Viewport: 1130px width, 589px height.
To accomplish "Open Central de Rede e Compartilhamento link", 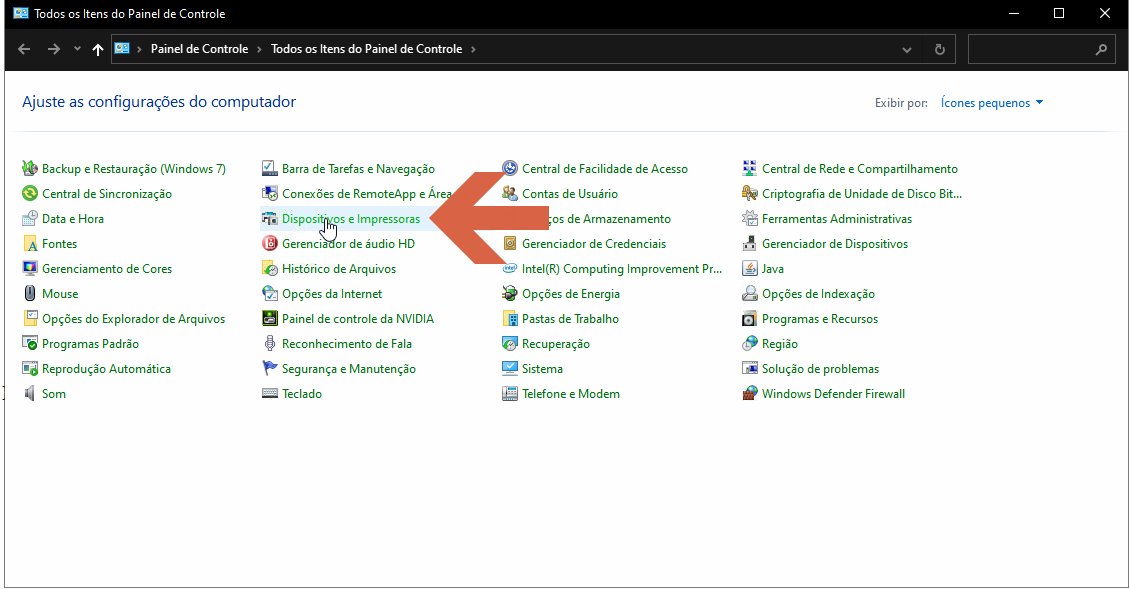I will coord(860,169).
